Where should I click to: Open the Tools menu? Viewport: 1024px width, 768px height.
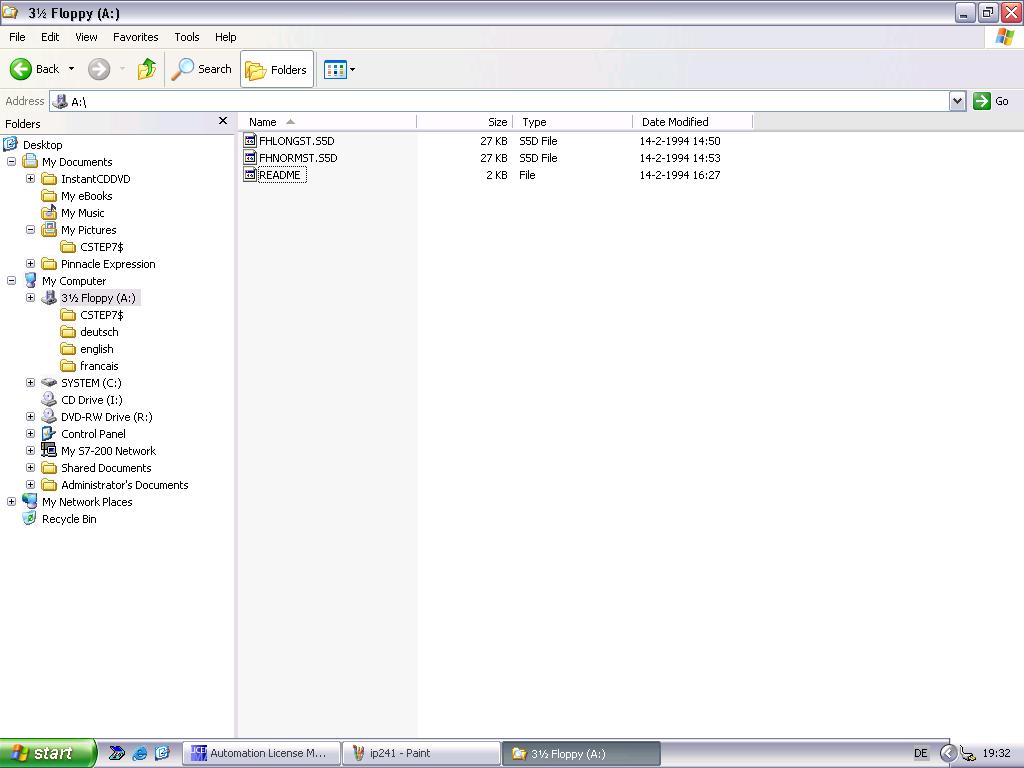[187, 37]
